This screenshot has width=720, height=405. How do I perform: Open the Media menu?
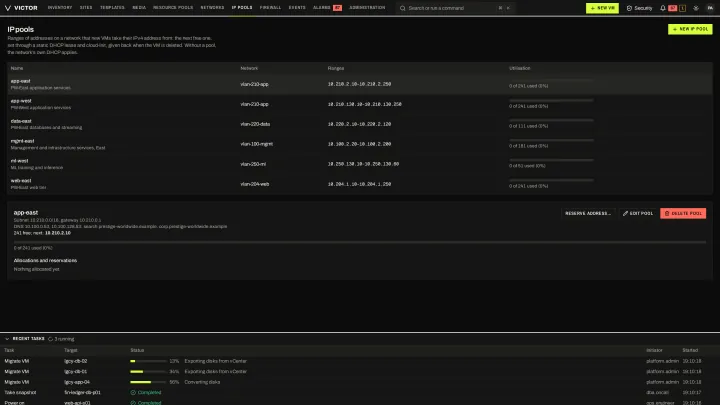139,8
